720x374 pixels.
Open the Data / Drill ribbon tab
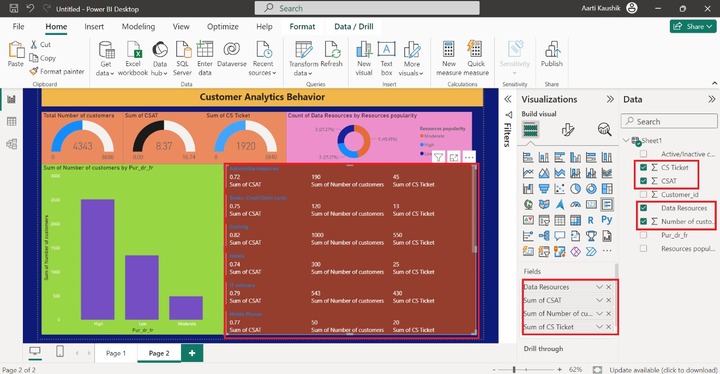point(354,27)
